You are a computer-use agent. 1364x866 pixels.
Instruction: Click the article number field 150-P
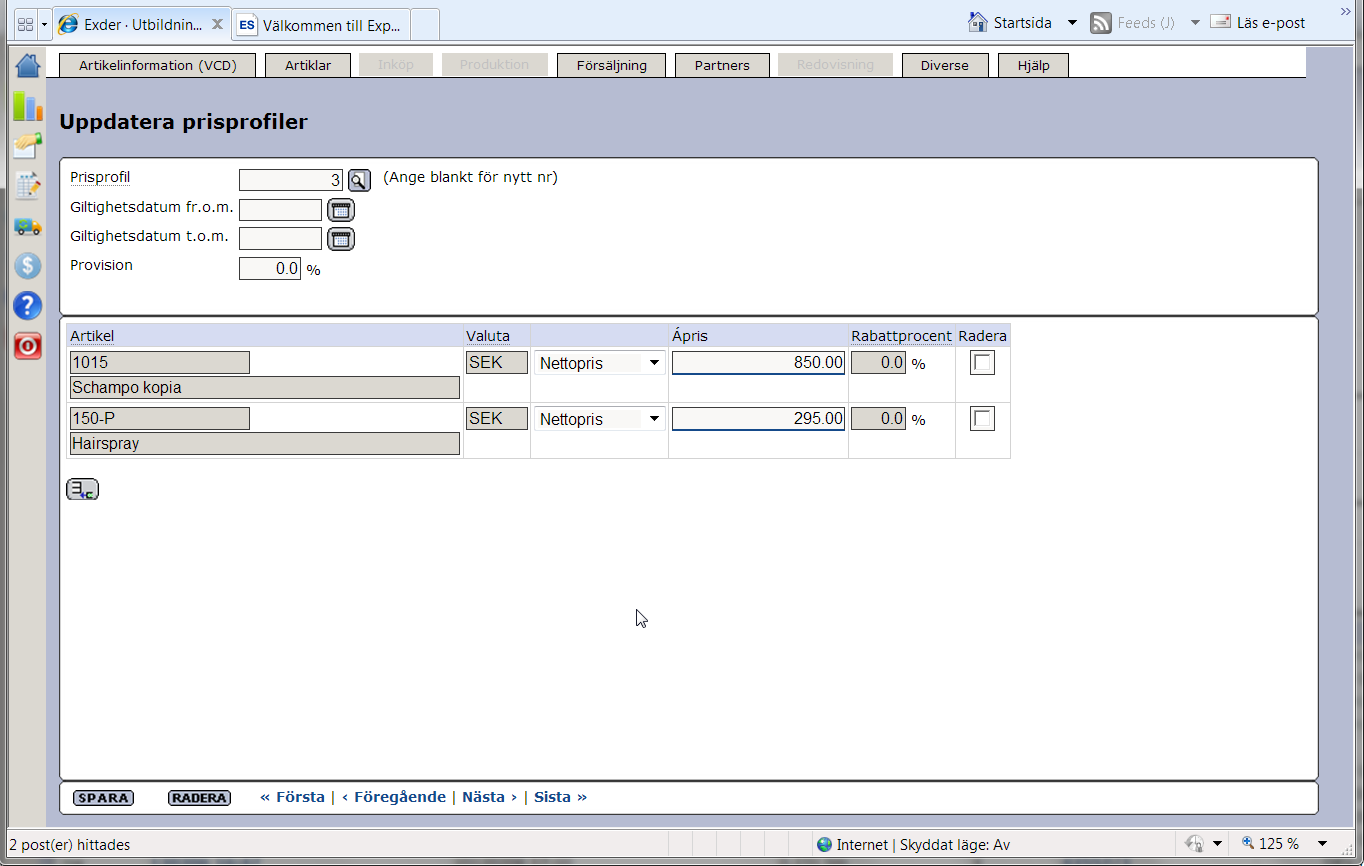(x=160, y=418)
